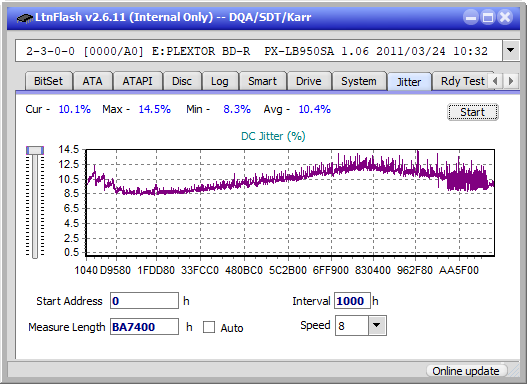Click the Start Address input field

(144, 301)
